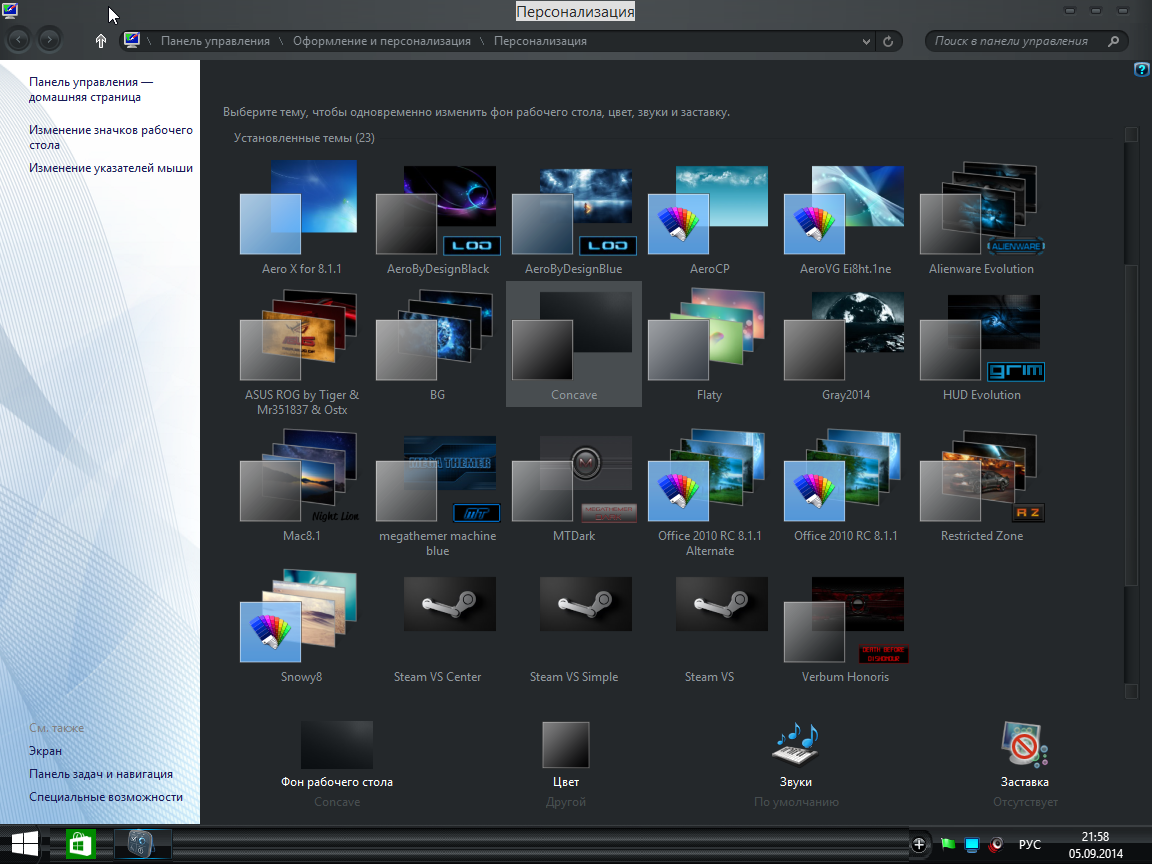Image resolution: width=1152 pixels, height=864 pixels.
Task: Click the up arrow navigation icon
Action: [x=101, y=41]
